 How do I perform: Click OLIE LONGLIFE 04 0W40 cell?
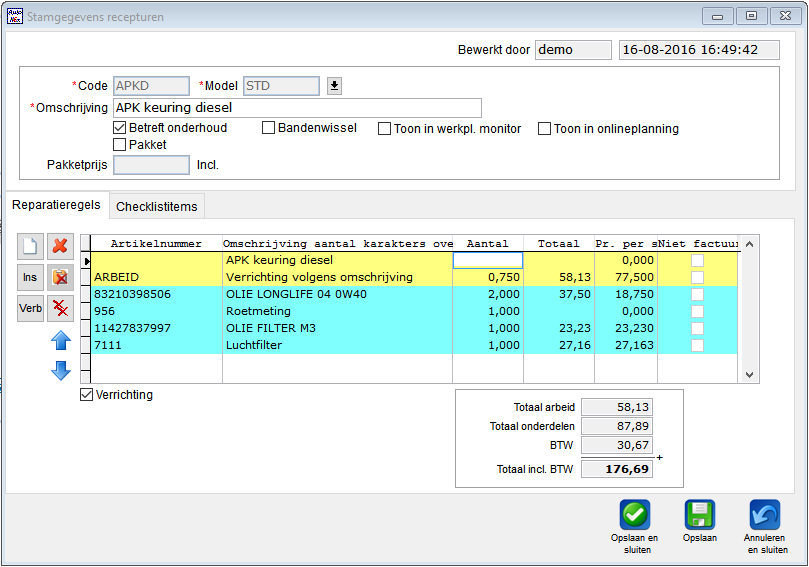coord(337,294)
